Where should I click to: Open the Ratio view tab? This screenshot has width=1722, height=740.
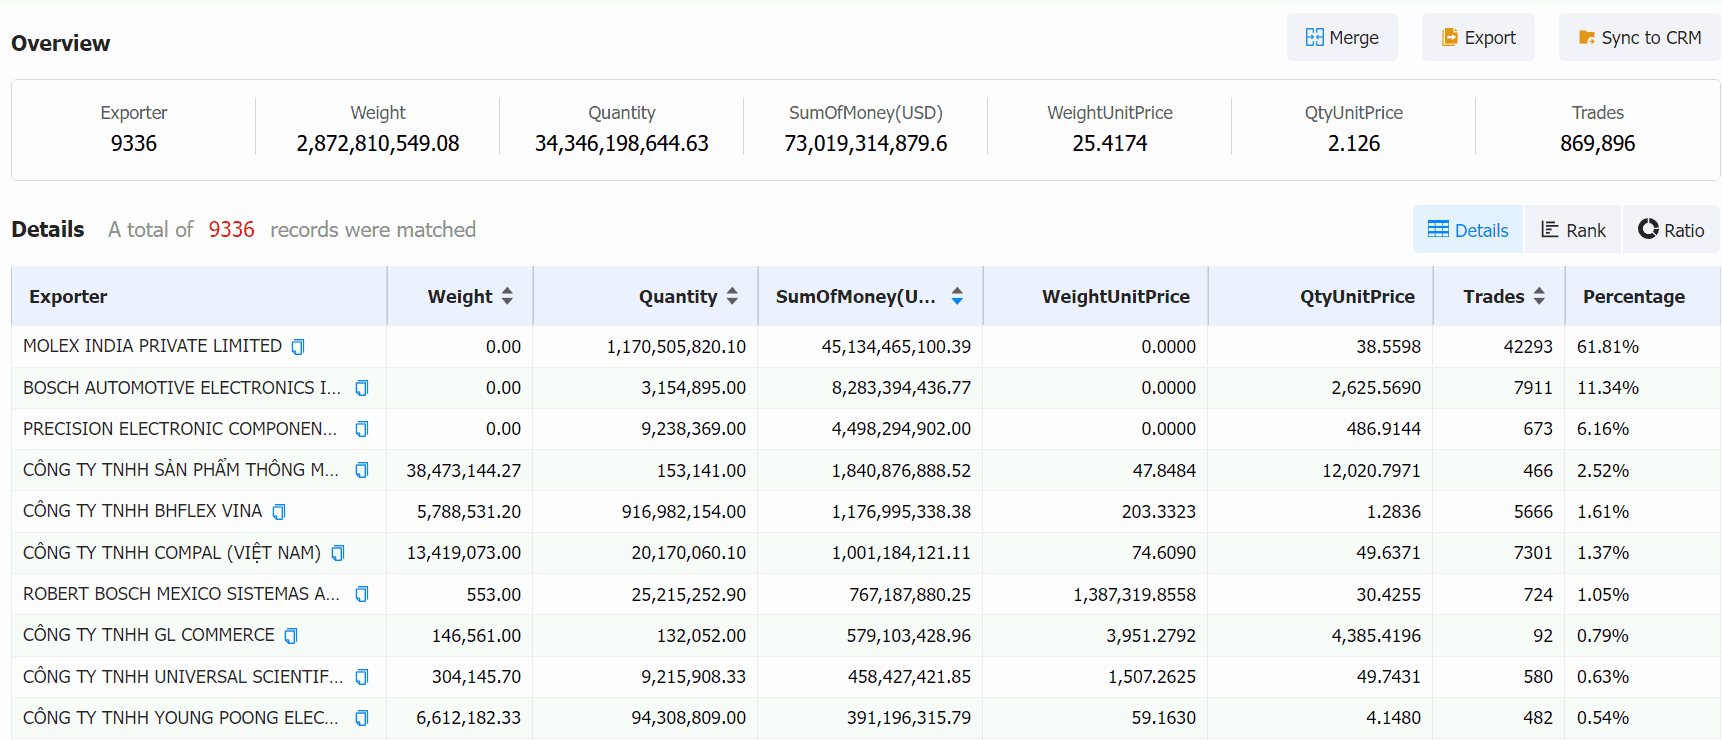1671,230
